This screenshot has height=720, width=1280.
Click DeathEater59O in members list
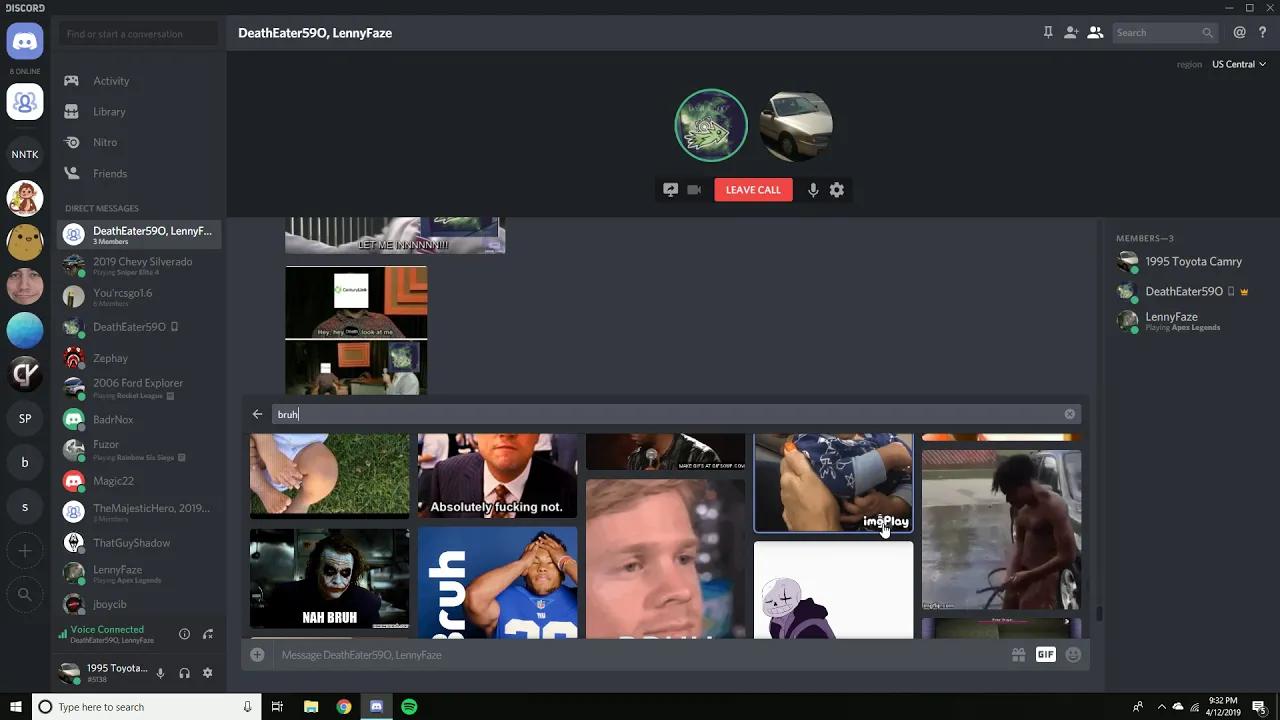(x=1188, y=292)
